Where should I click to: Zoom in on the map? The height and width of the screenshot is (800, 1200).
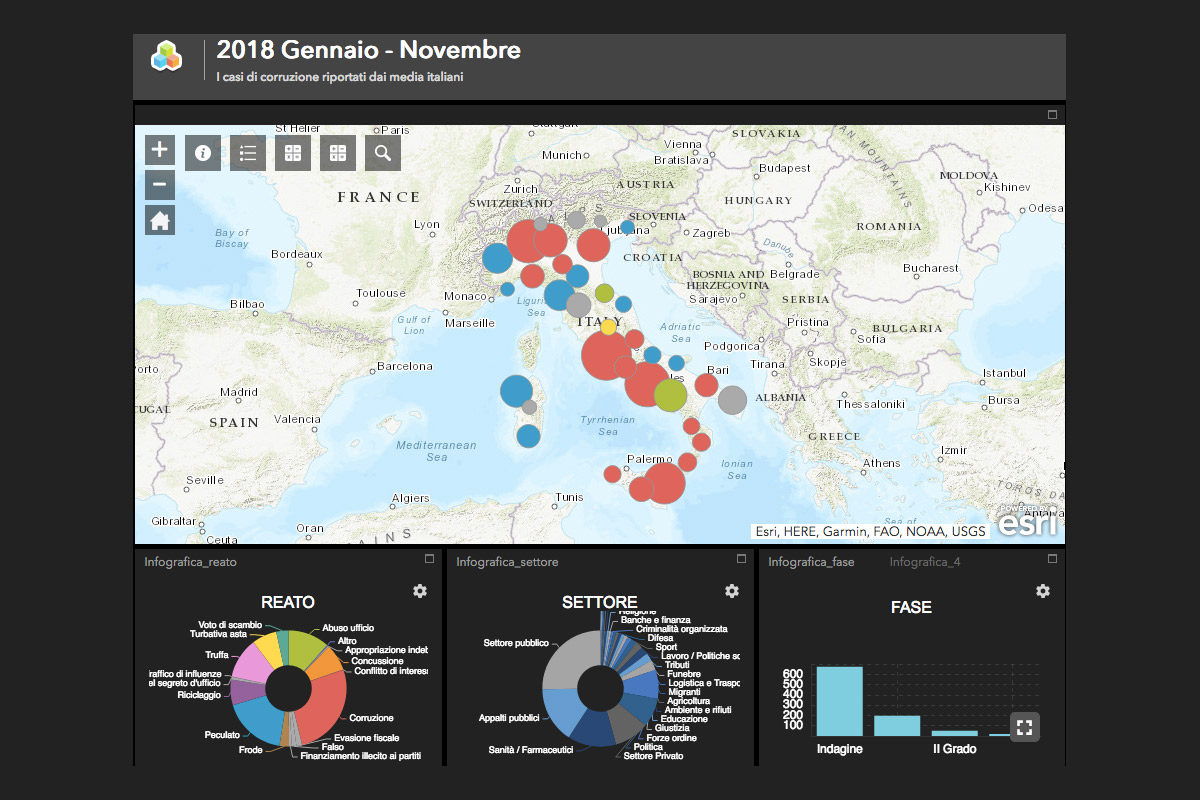160,151
